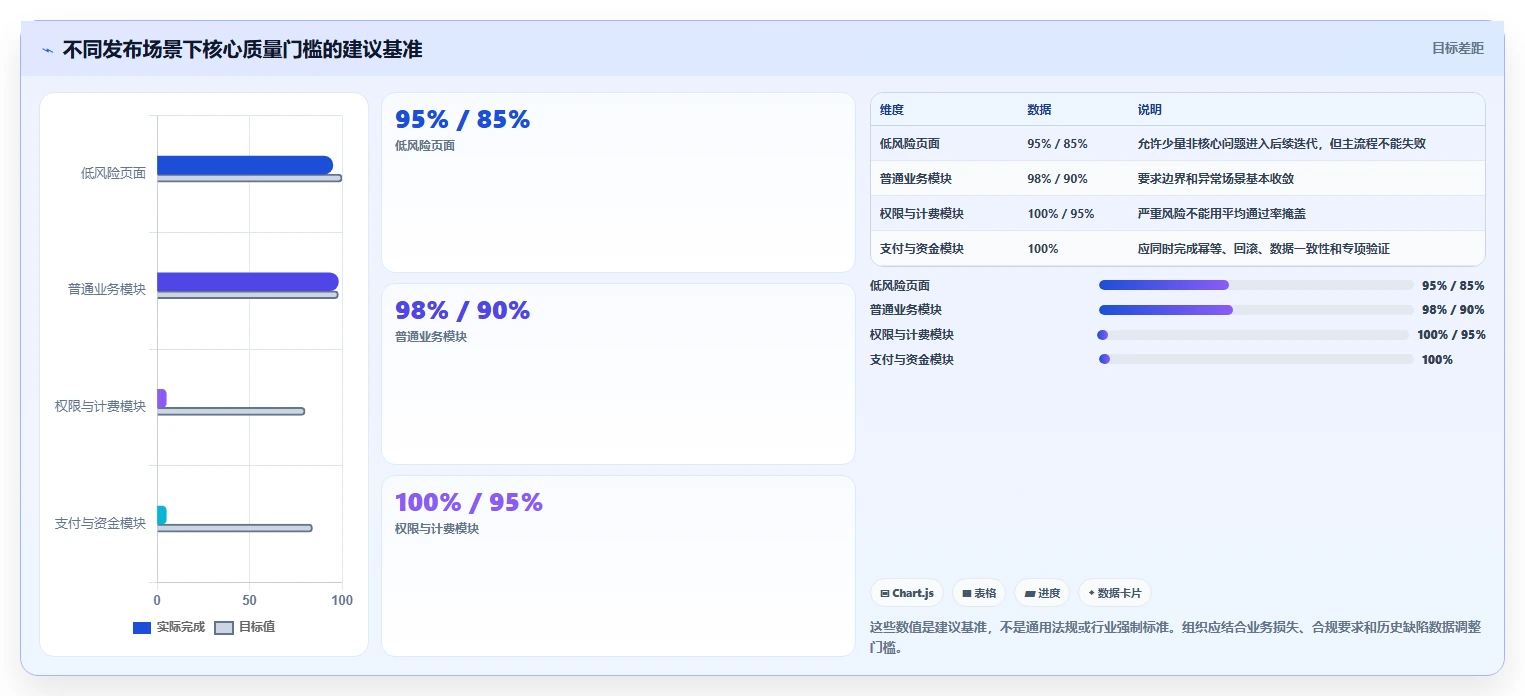Screen dimensions: 1525x696
Task: Click the 数据卡片 tag star icon
Action: pos(1091,593)
